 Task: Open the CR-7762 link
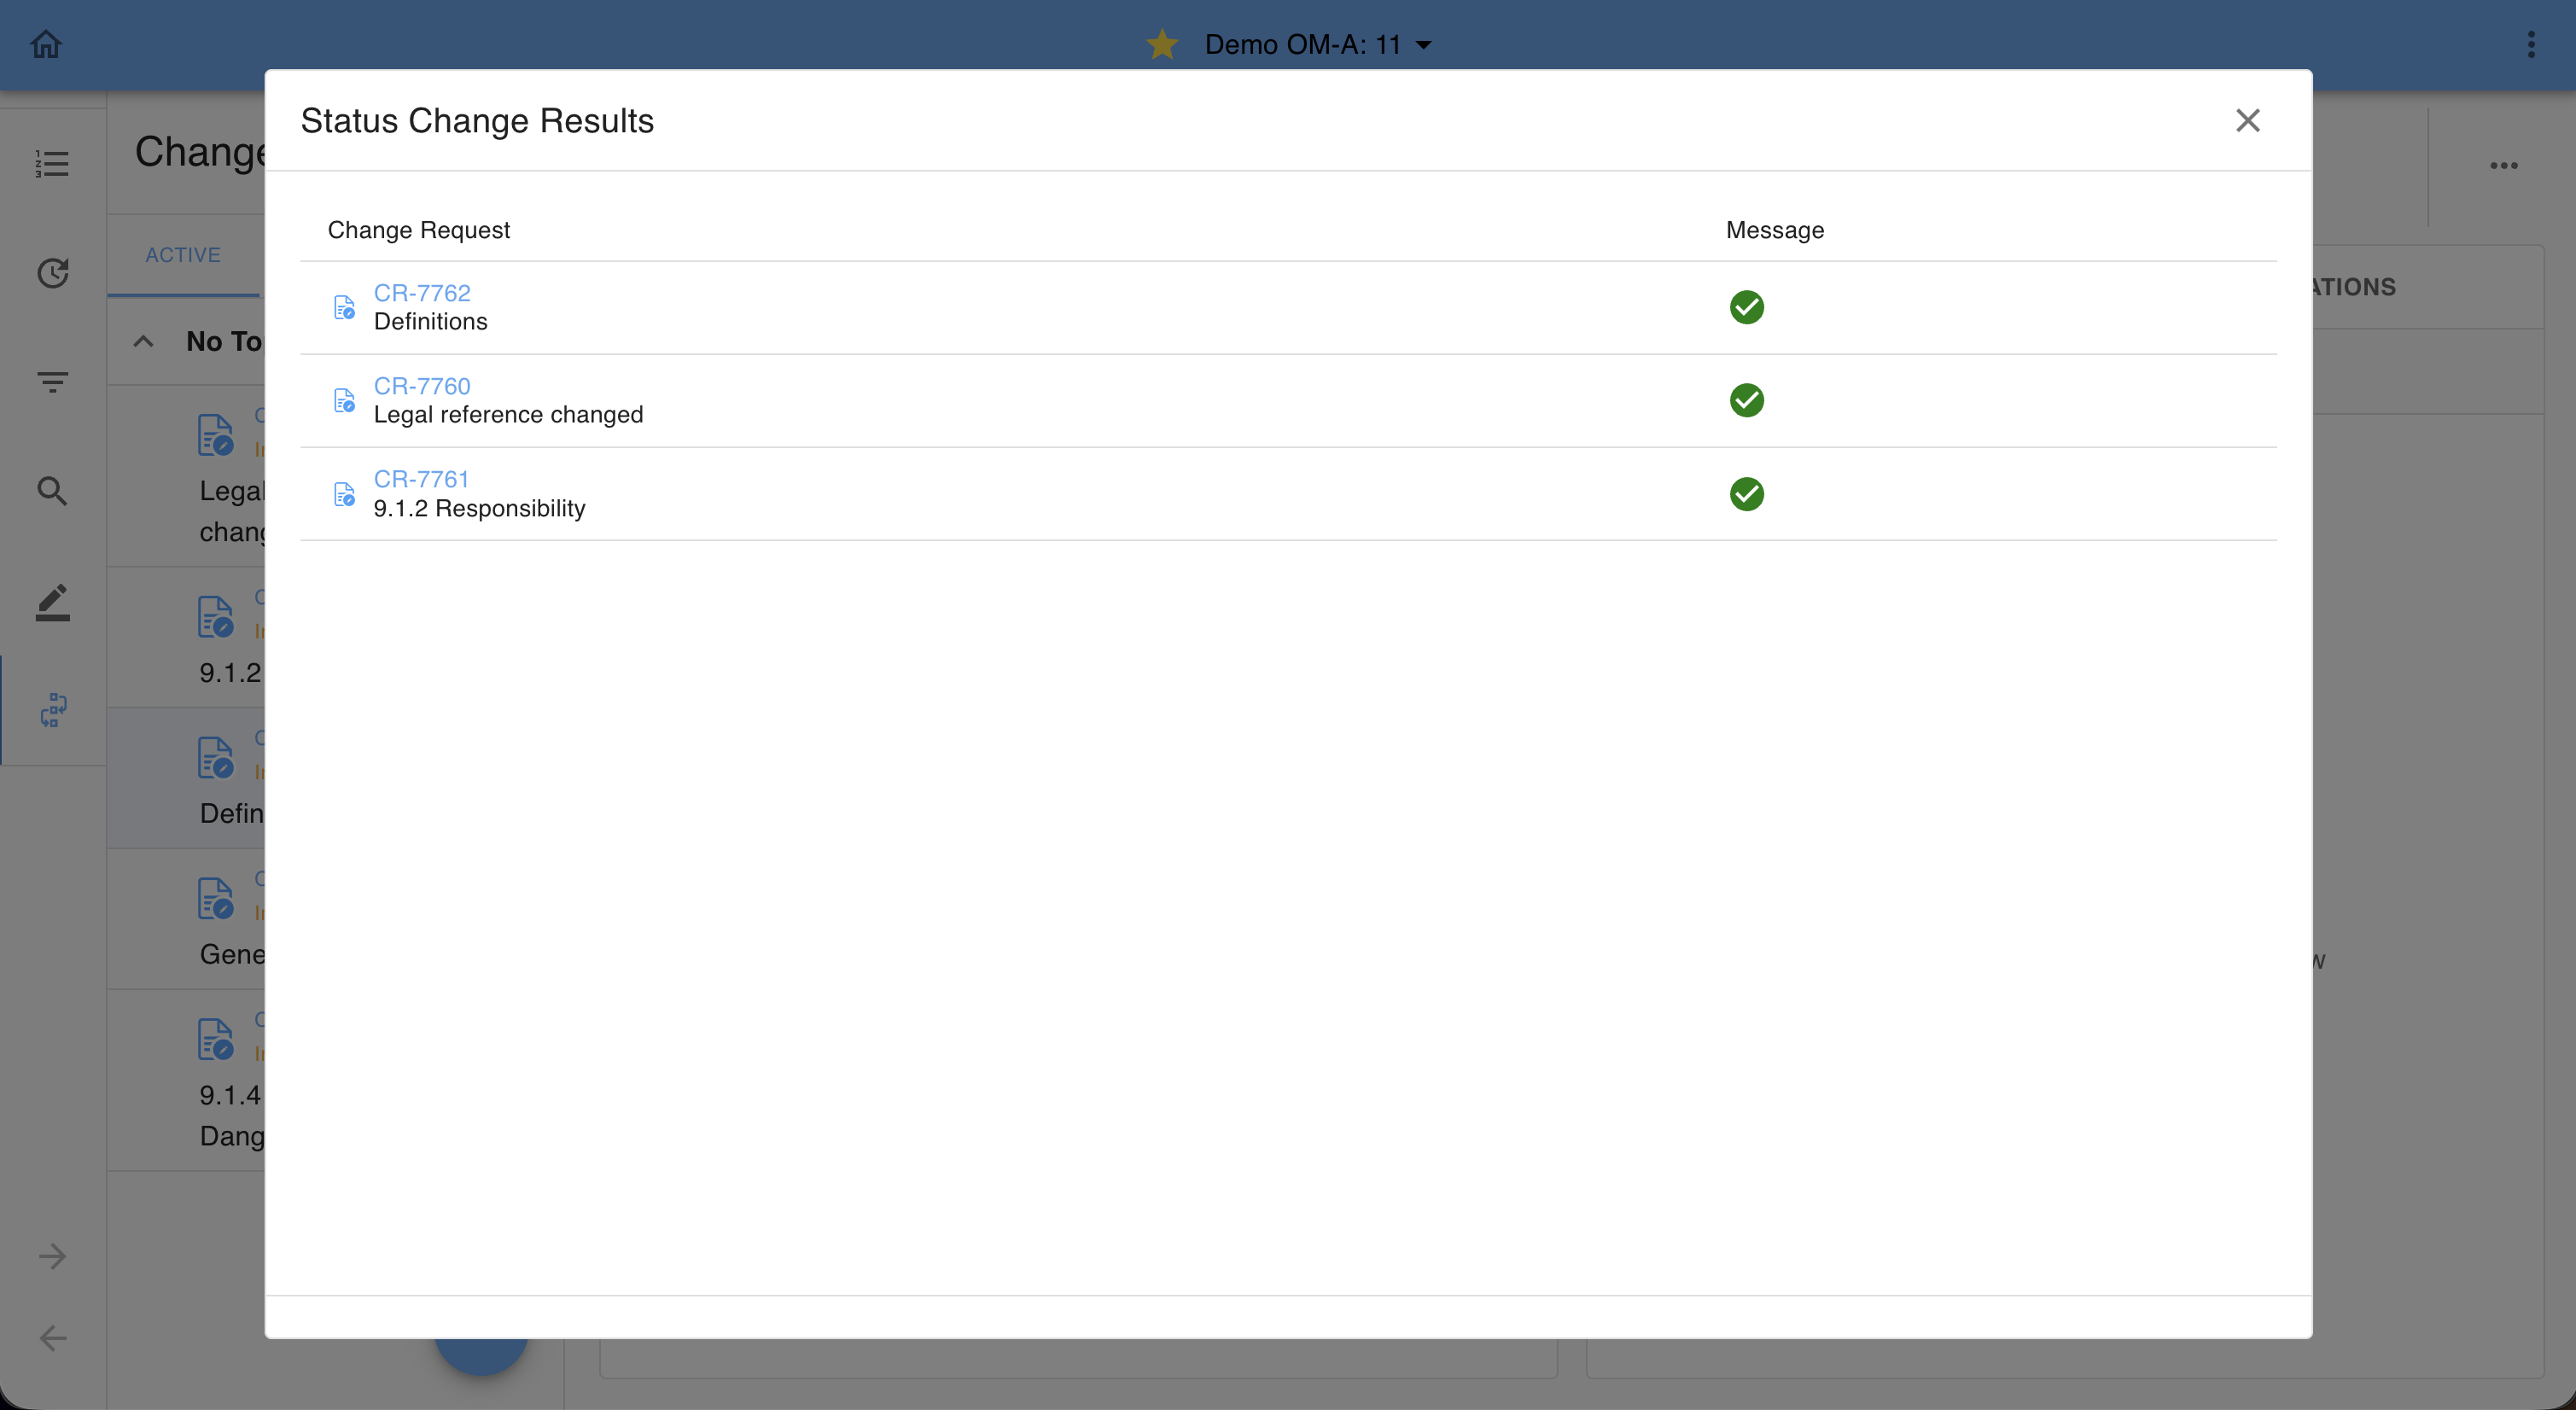tap(422, 293)
